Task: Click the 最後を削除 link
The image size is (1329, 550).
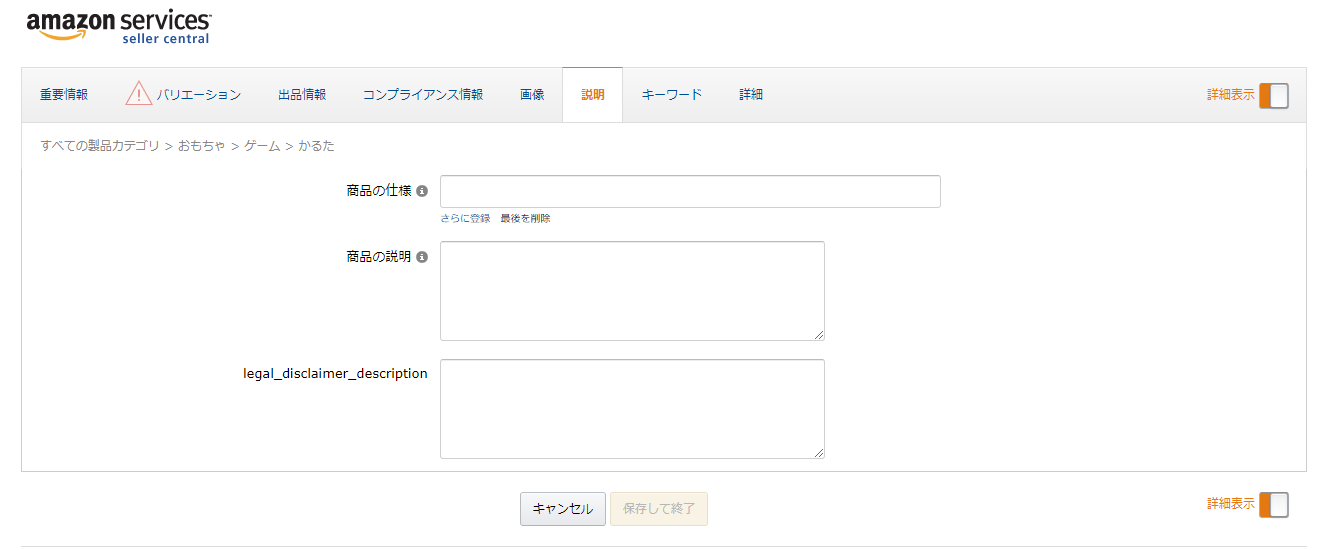Action: 525,218
